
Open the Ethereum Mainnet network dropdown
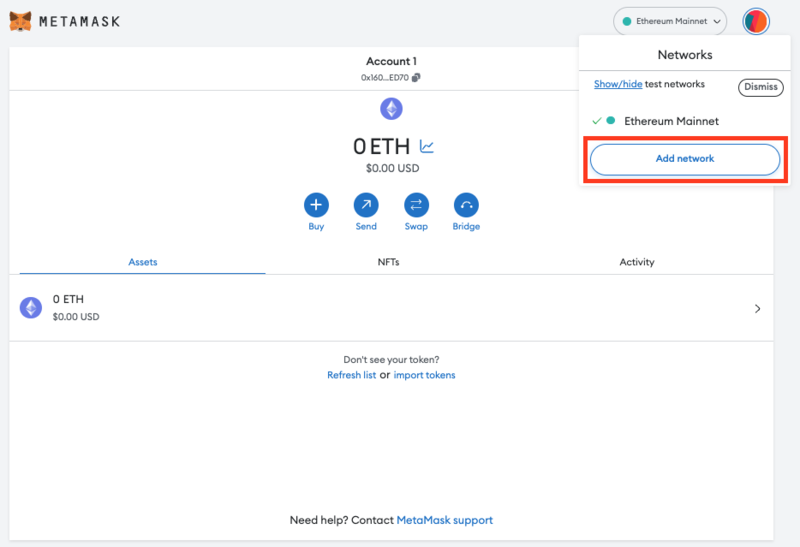click(x=670, y=21)
